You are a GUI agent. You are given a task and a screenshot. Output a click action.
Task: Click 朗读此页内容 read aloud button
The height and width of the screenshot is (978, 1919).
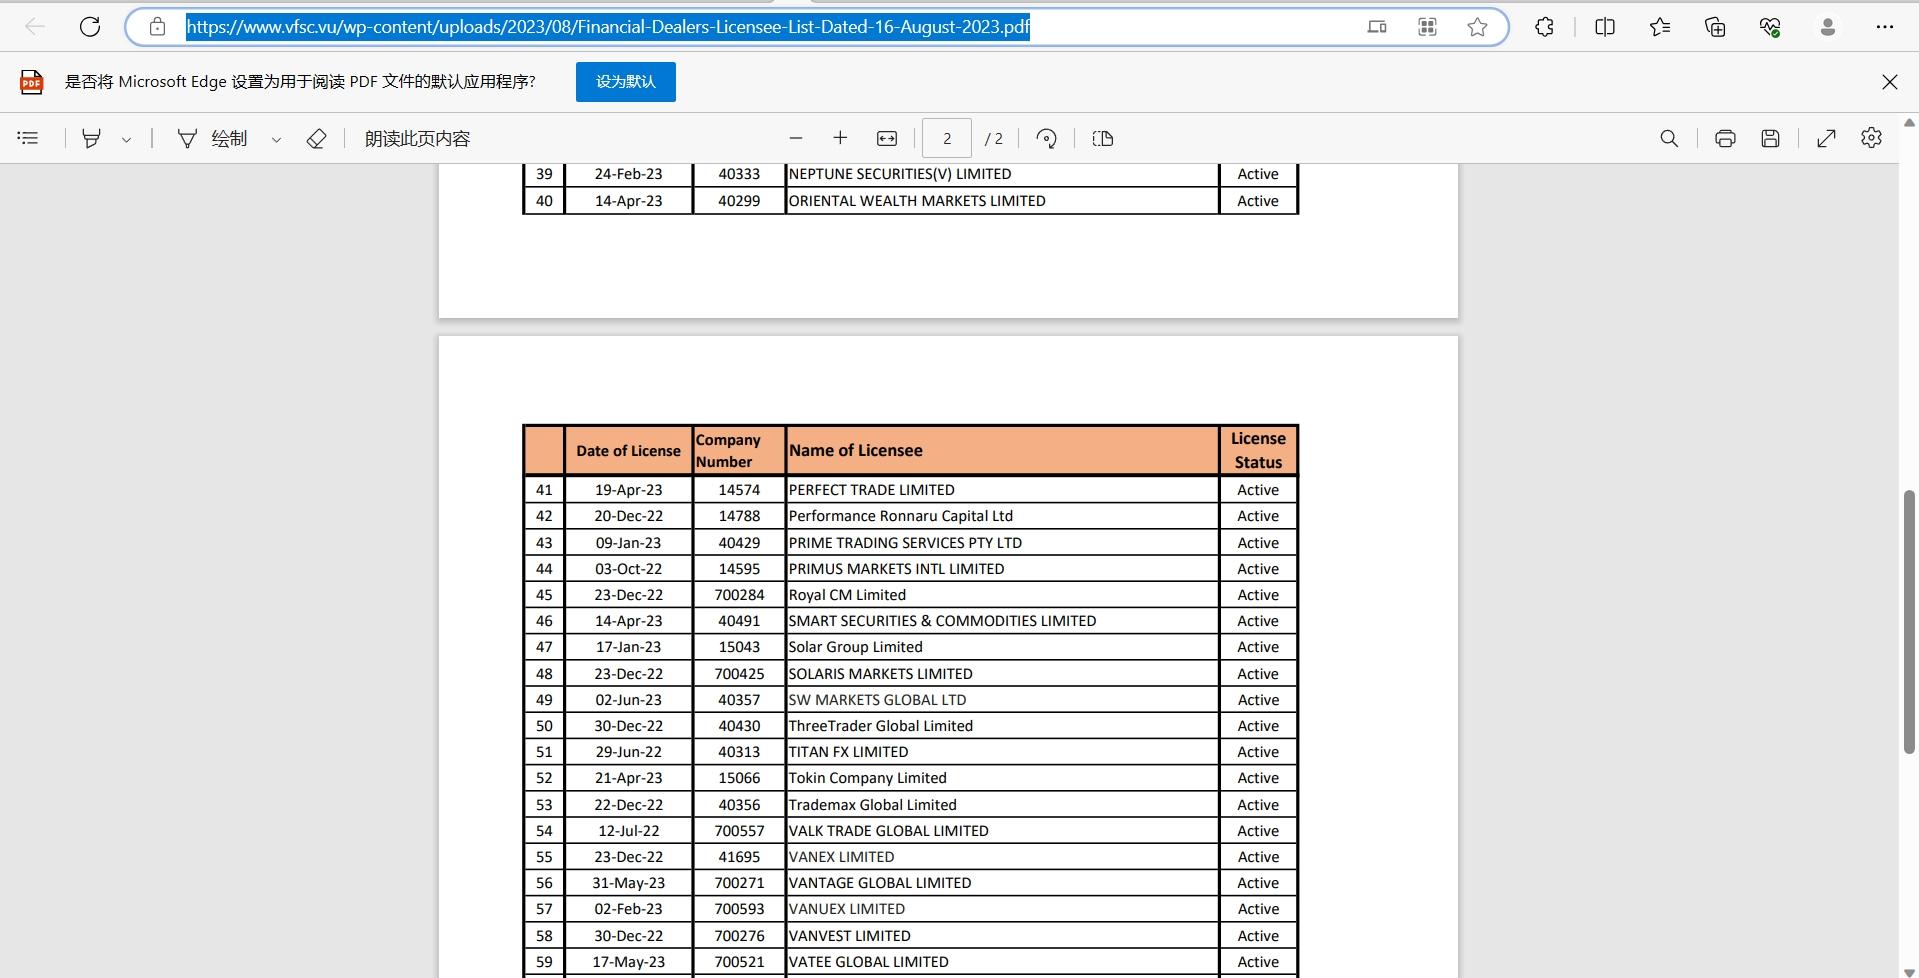[x=417, y=138]
